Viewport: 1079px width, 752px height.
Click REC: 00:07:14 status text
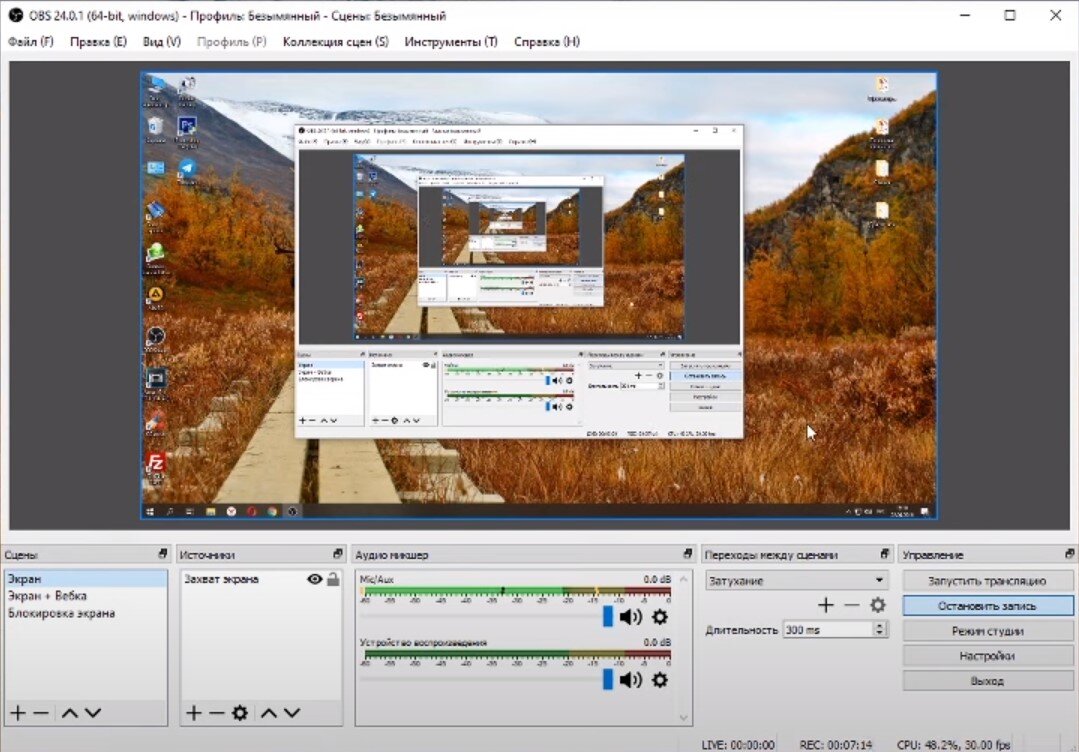[x=835, y=744]
